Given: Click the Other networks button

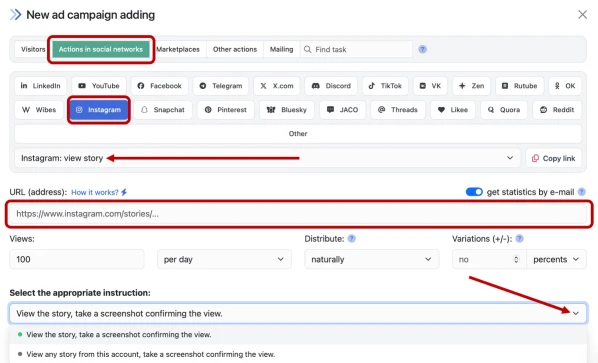Looking at the screenshot, I should tap(298, 134).
